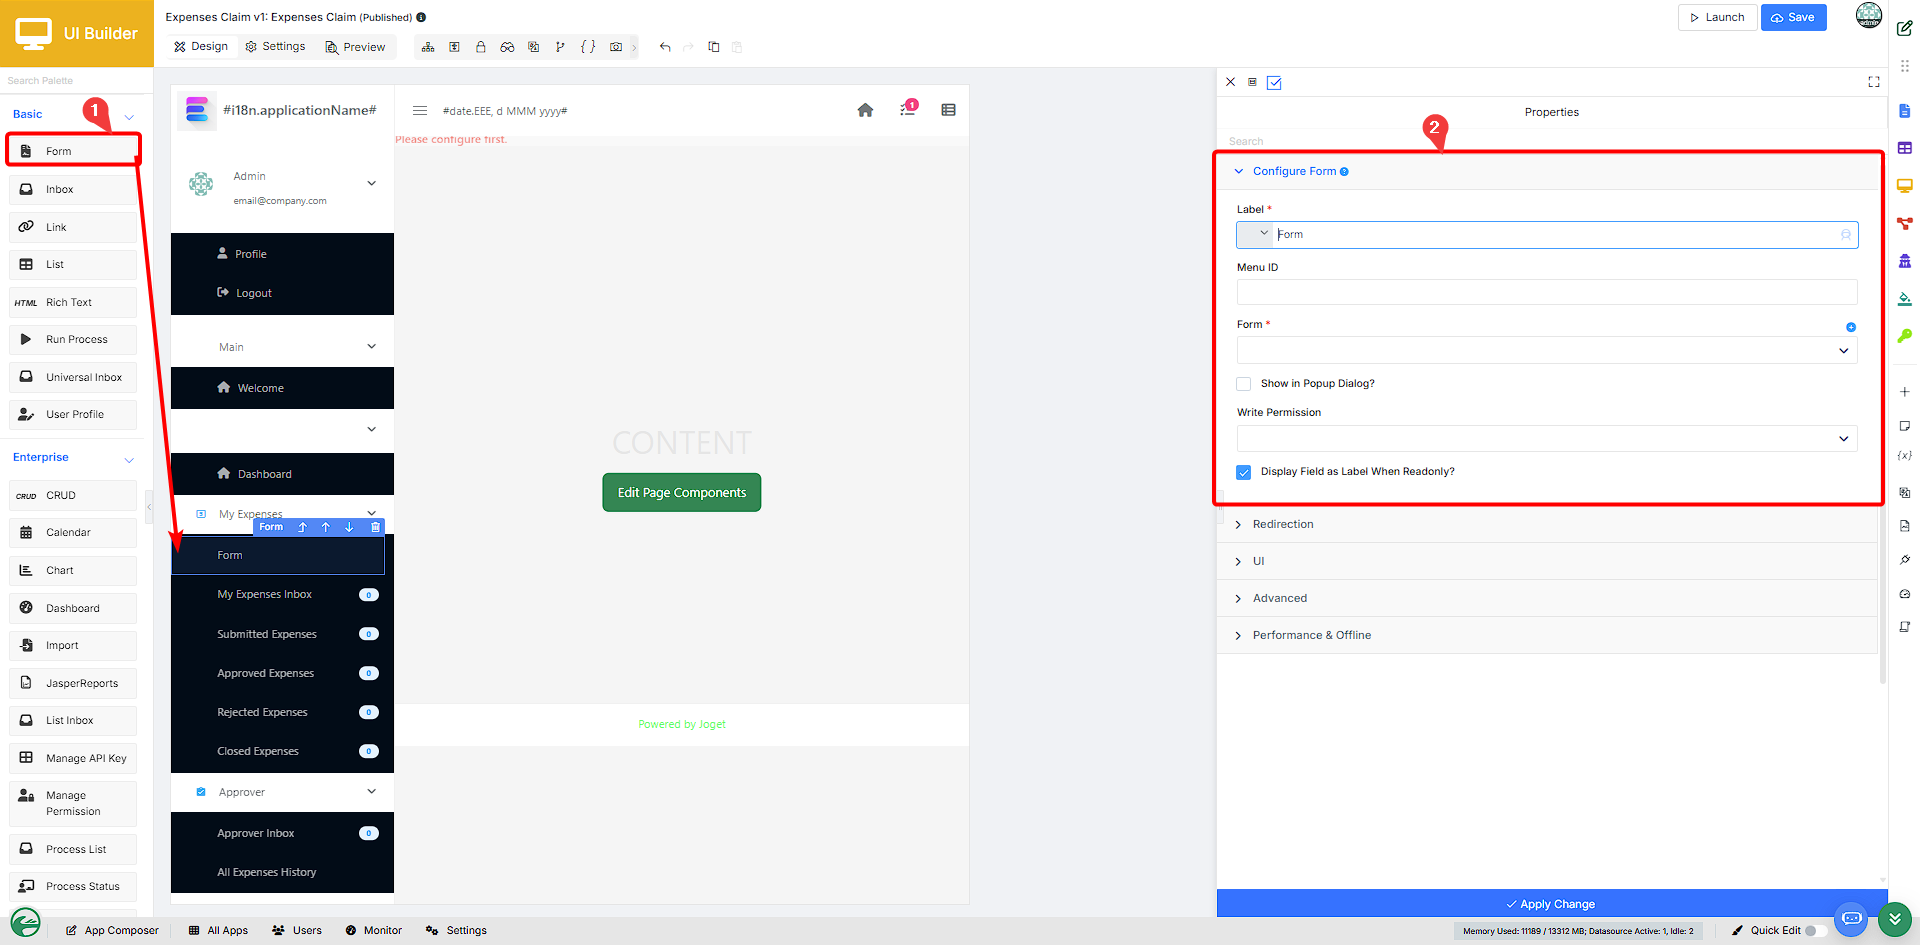
Task: Click the Apply Change button
Action: click(1552, 904)
